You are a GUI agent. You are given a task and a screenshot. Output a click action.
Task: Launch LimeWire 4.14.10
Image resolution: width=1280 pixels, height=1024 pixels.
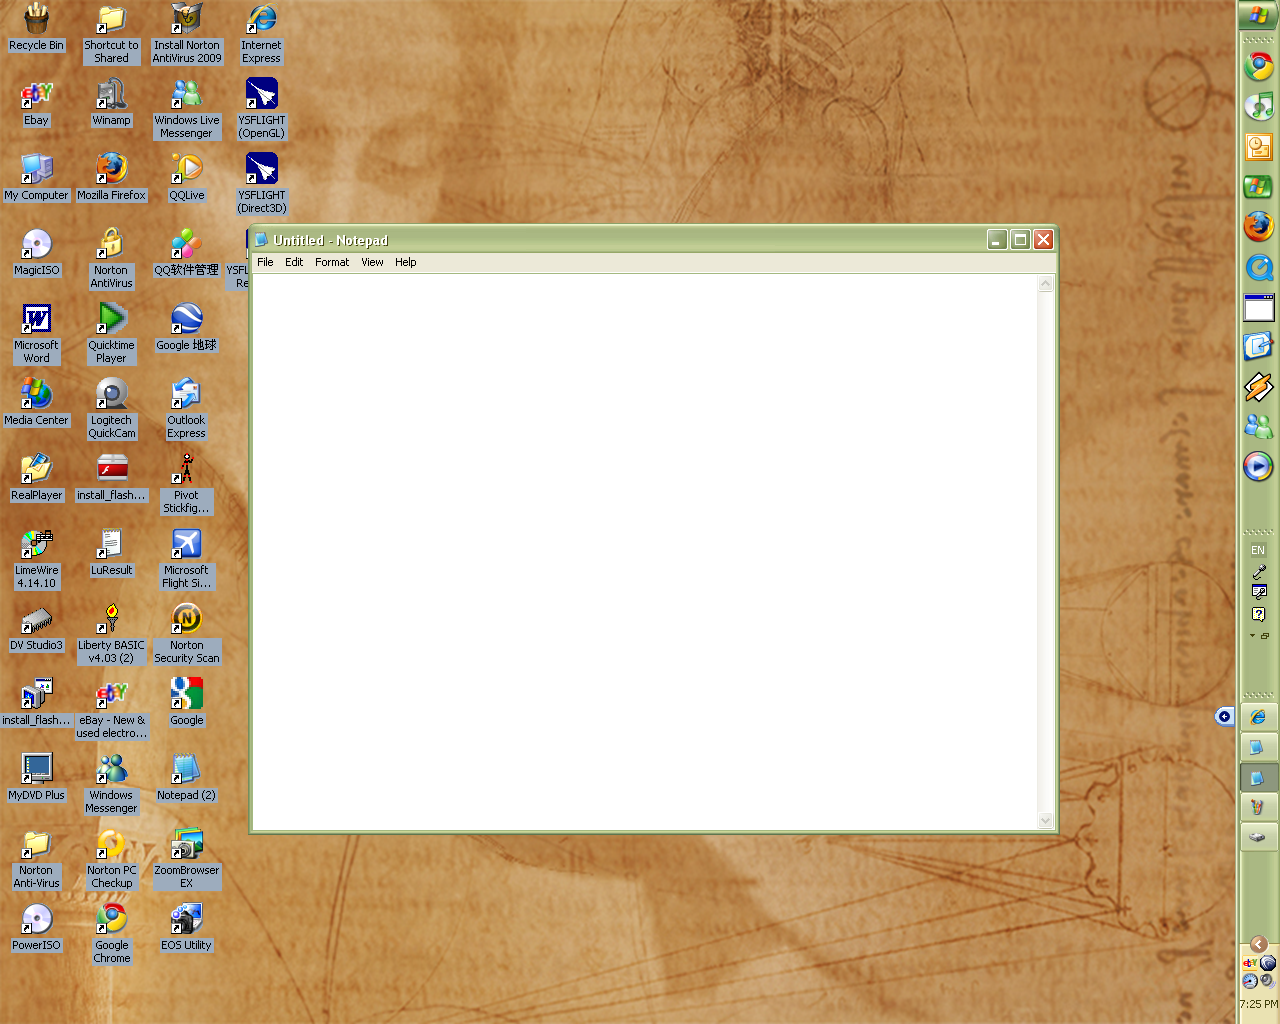(x=36, y=545)
